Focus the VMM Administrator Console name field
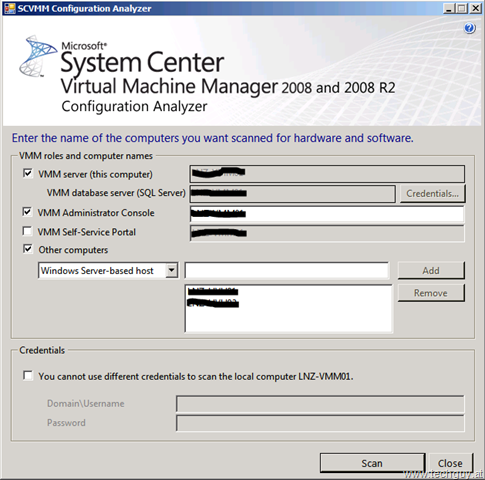 coord(327,214)
